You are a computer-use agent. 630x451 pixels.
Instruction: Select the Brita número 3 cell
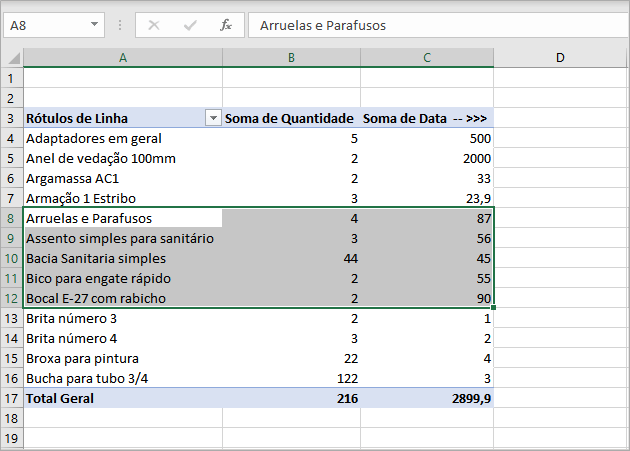pyautogui.click(x=123, y=318)
